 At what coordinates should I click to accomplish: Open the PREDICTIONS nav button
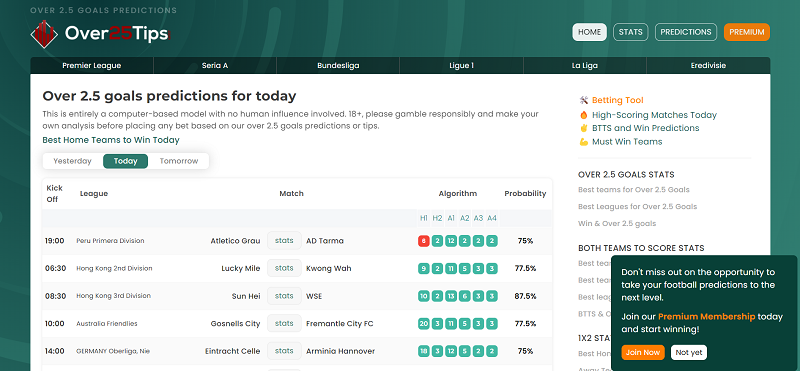coord(686,32)
